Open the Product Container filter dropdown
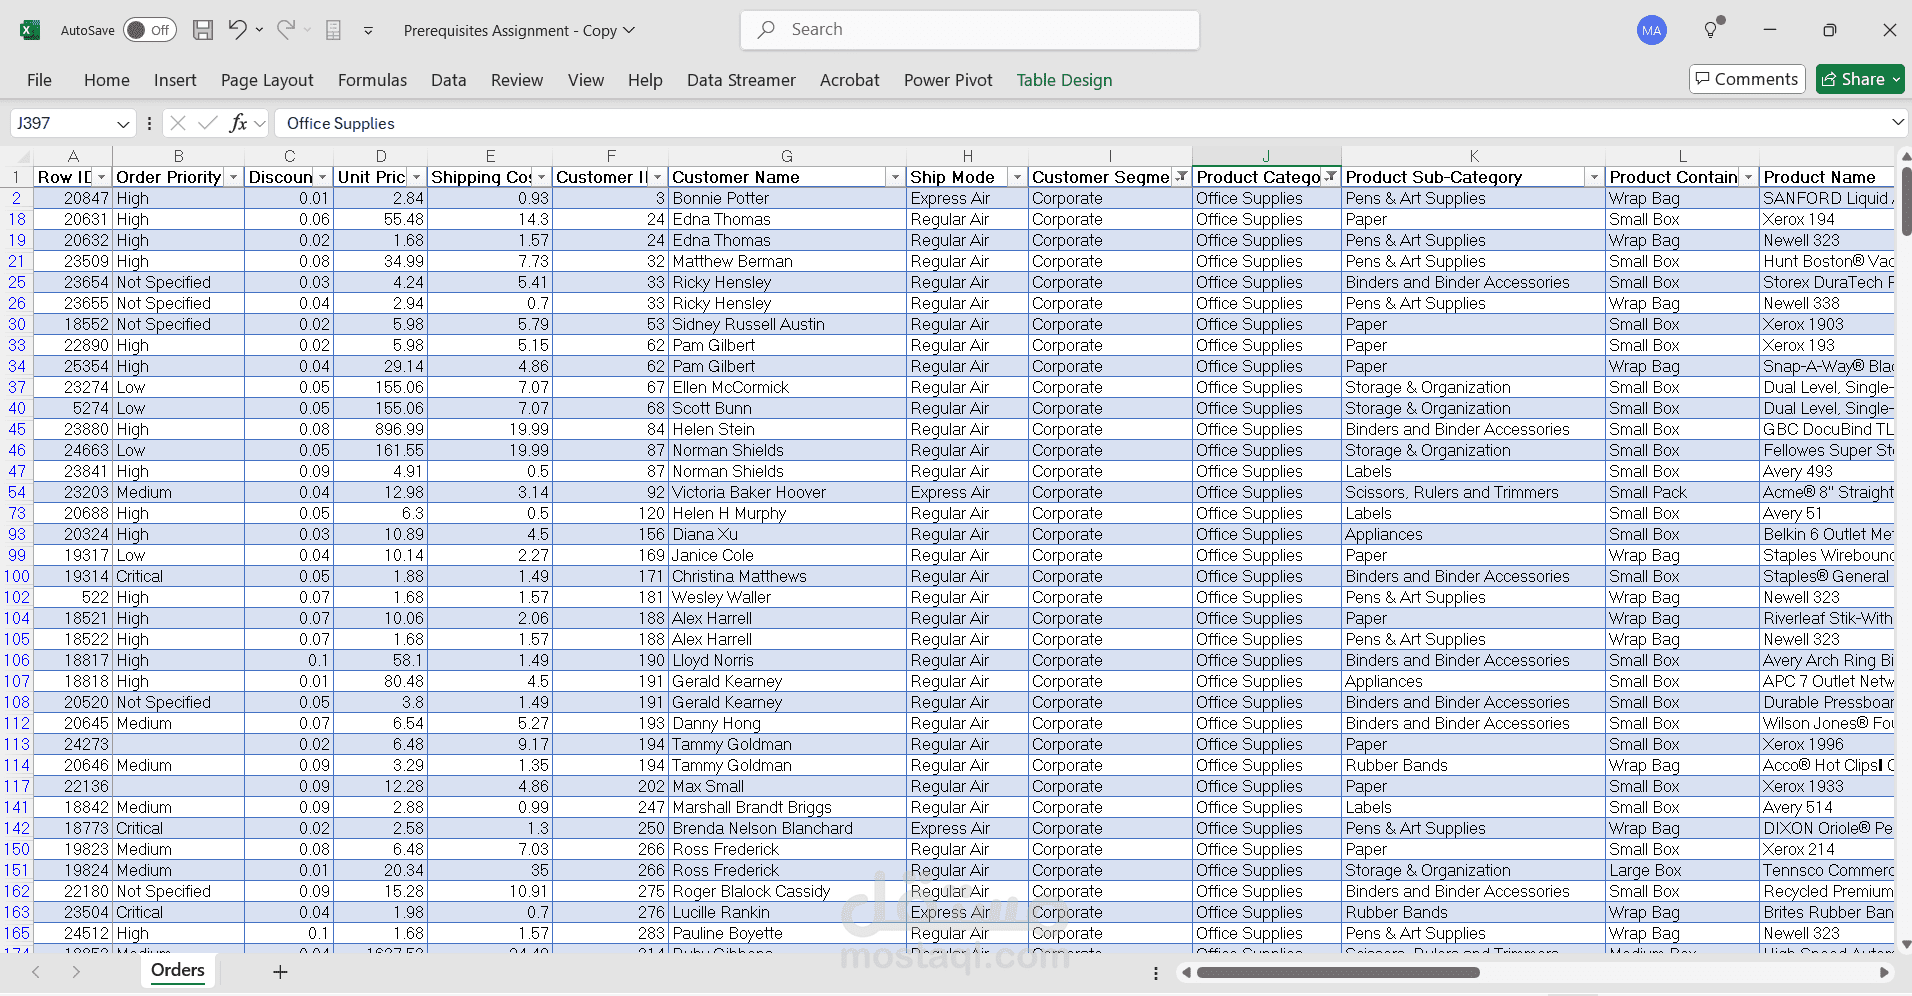Screen dimensions: 1912x996 click(x=1748, y=177)
